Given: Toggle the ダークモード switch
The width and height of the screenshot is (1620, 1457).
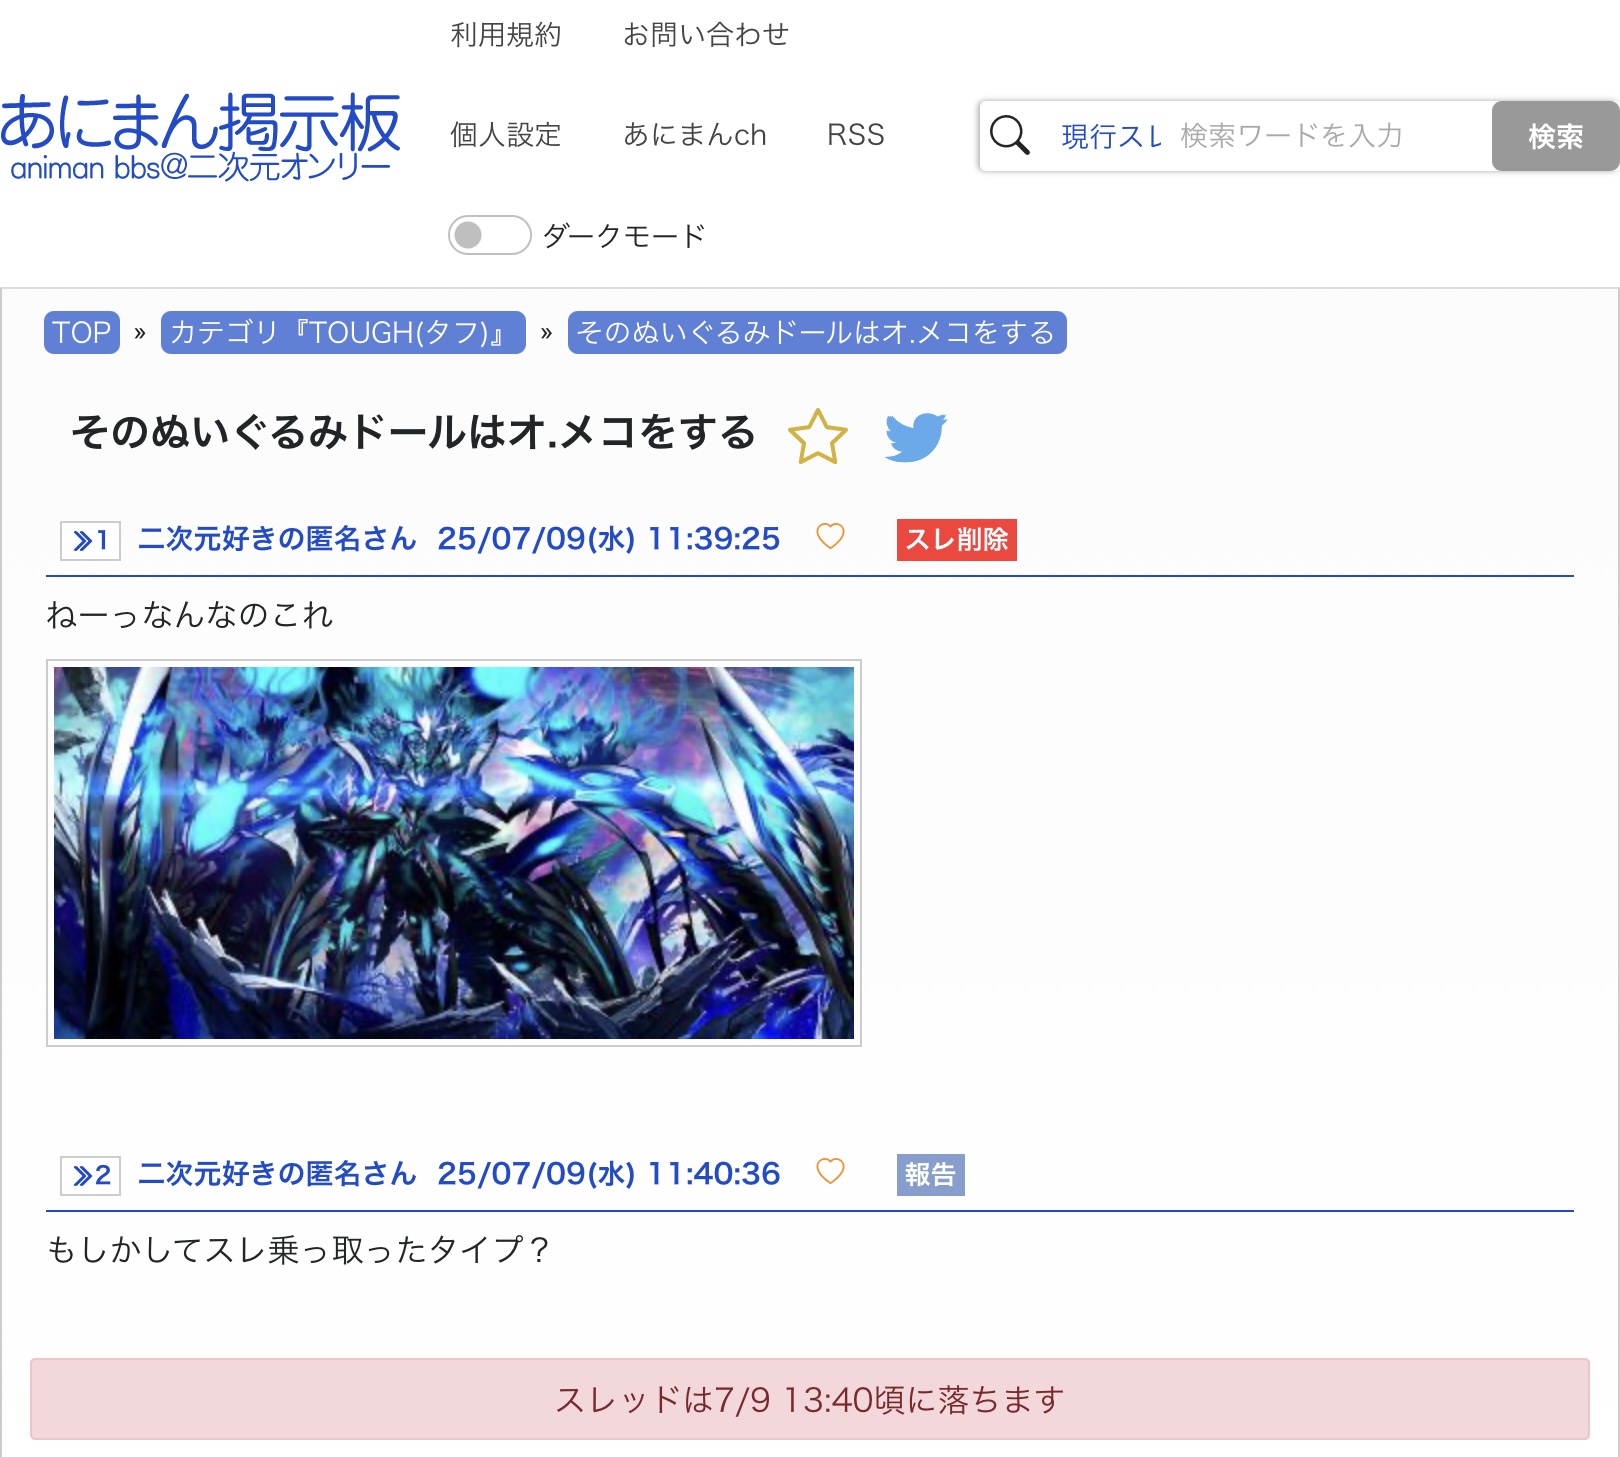Looking at the screenshot, I should [x=489, y=235].
